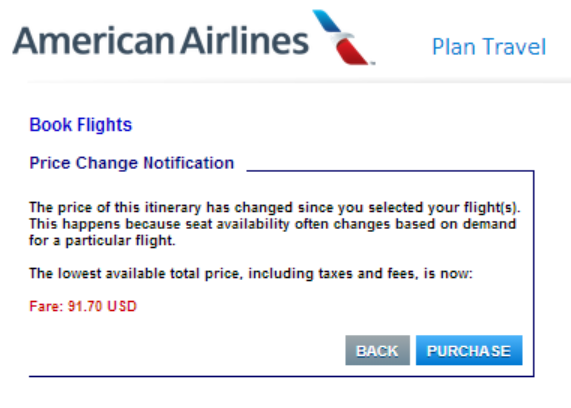Click the line mentioning seat availability changes
This screenshot has height=408, width=571.
click(x=272, y=224)
